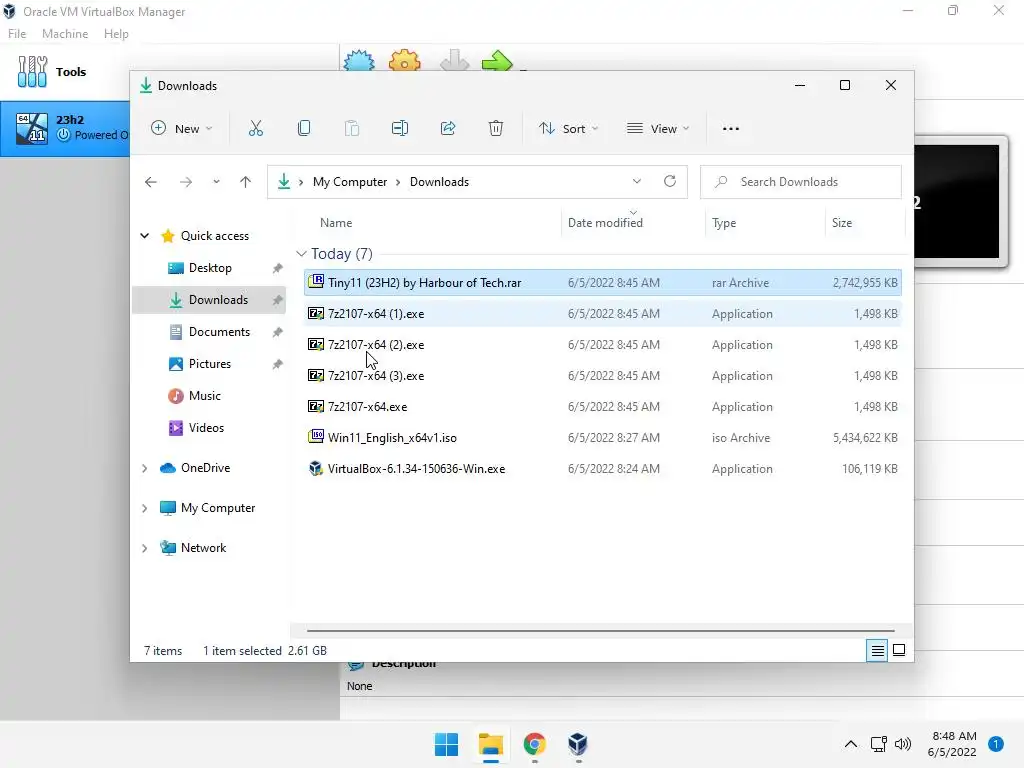Click VirtualBox New blue starburst icon

(x=359, y=61)
